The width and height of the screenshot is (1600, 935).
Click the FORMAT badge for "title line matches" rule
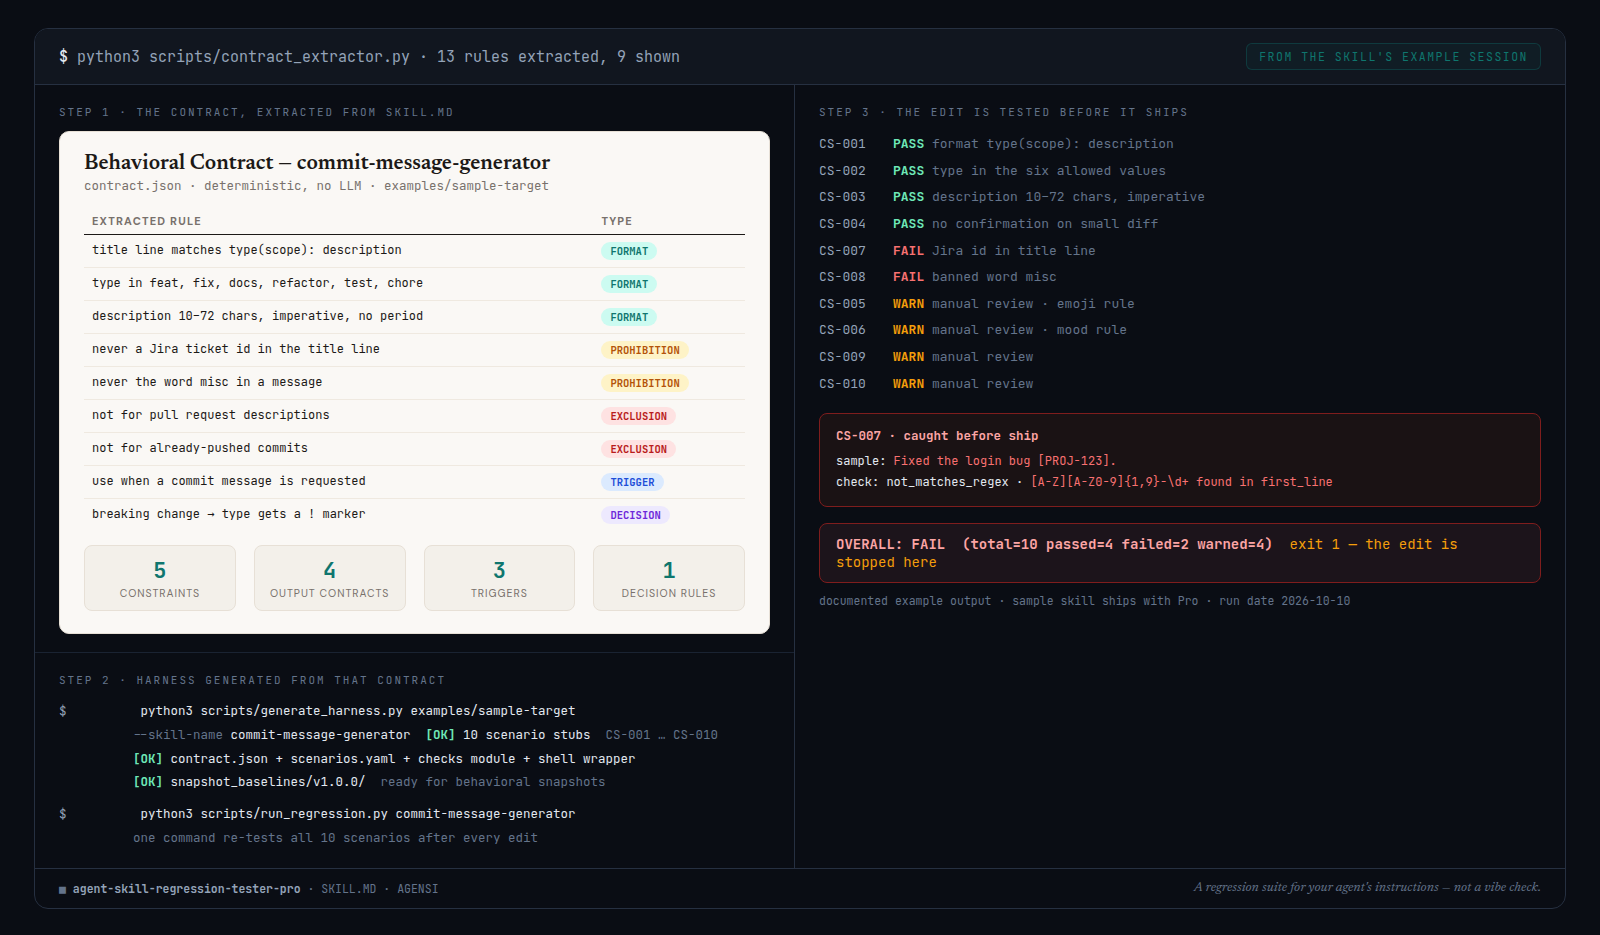pos(629,251)
